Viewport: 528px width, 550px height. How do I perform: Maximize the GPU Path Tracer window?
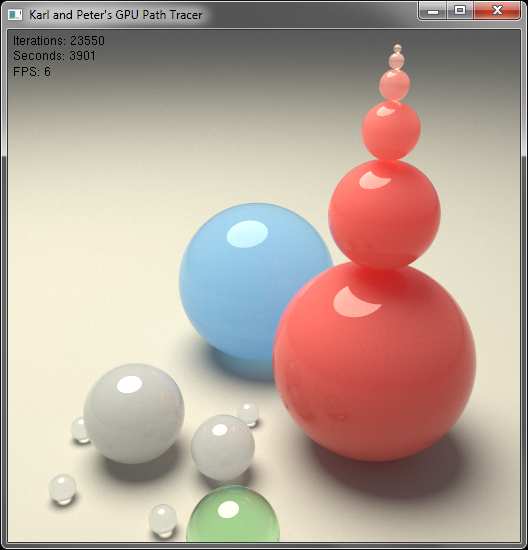460,11
